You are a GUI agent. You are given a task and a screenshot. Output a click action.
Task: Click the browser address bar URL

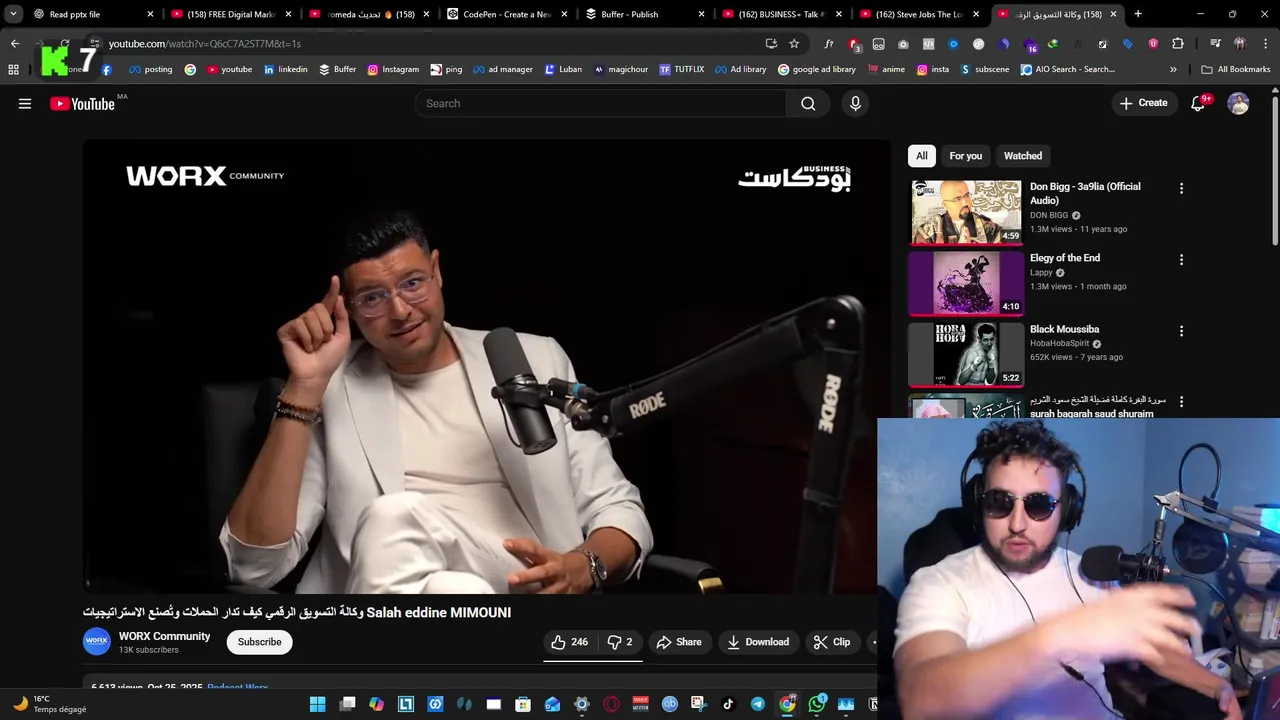coord(205,44)
